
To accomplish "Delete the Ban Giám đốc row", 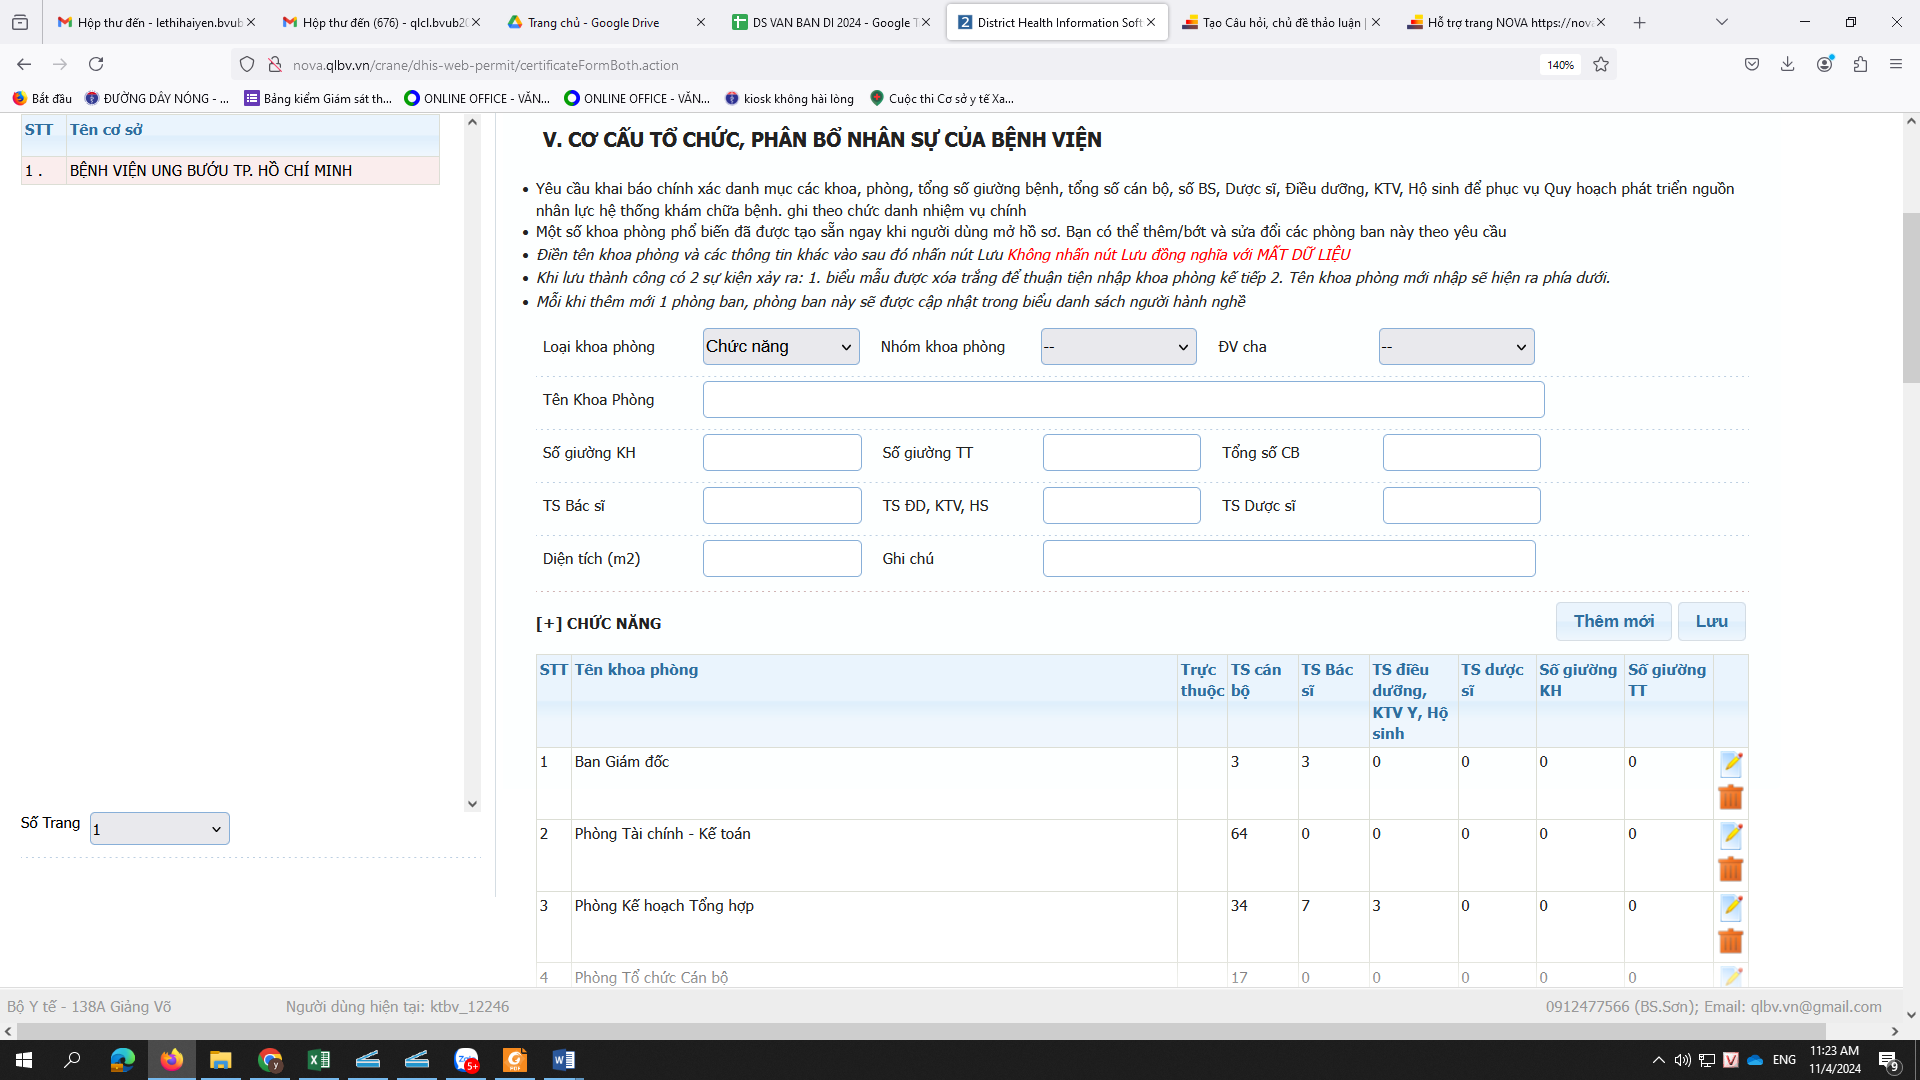I will coord(1730,797).
